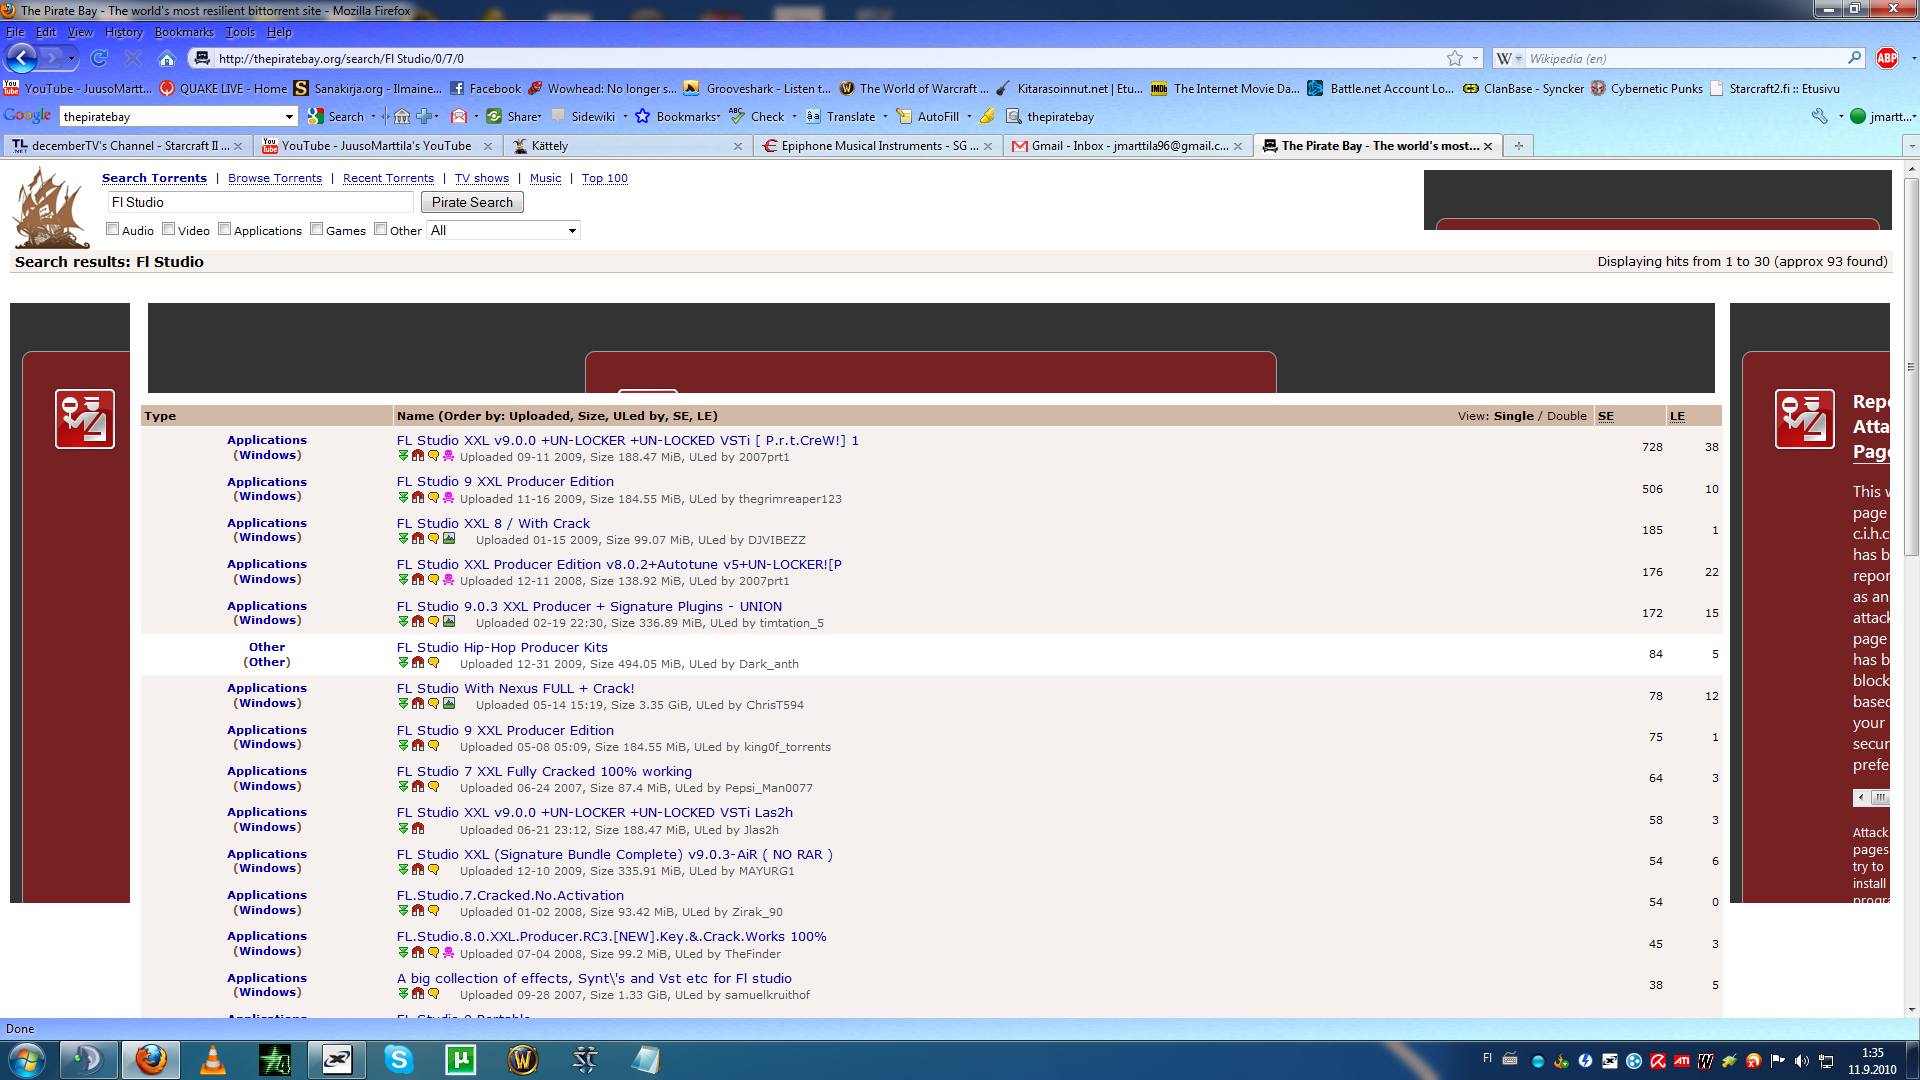1920x1080 pixels.
Task: Switch view to Double
Action: (1566, 416)
